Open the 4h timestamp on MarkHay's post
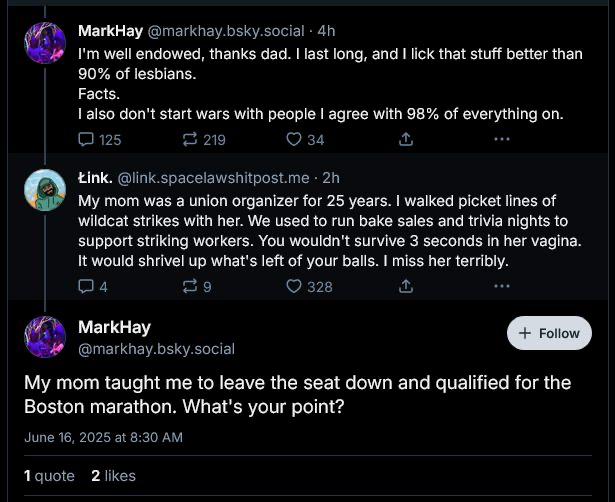The height and width of the screenshot is (502, 615). coord(326,30)
